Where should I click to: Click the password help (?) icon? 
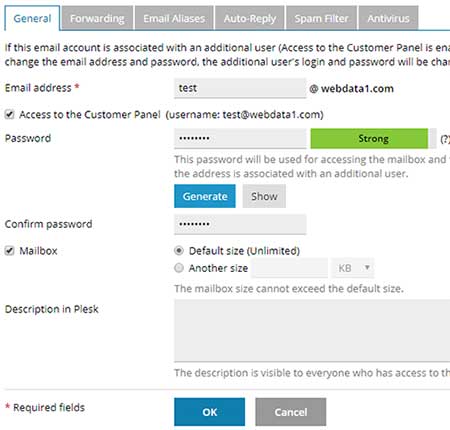tap(445, 139)
